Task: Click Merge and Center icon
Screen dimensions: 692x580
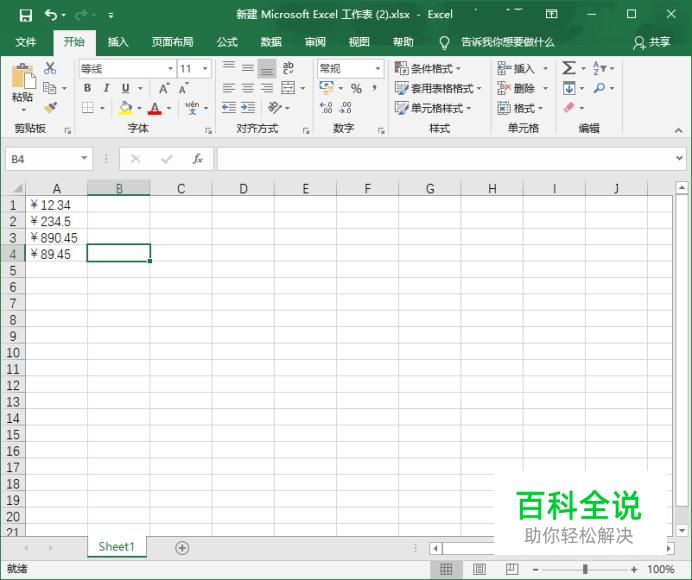Action: [x=288, y=88]
